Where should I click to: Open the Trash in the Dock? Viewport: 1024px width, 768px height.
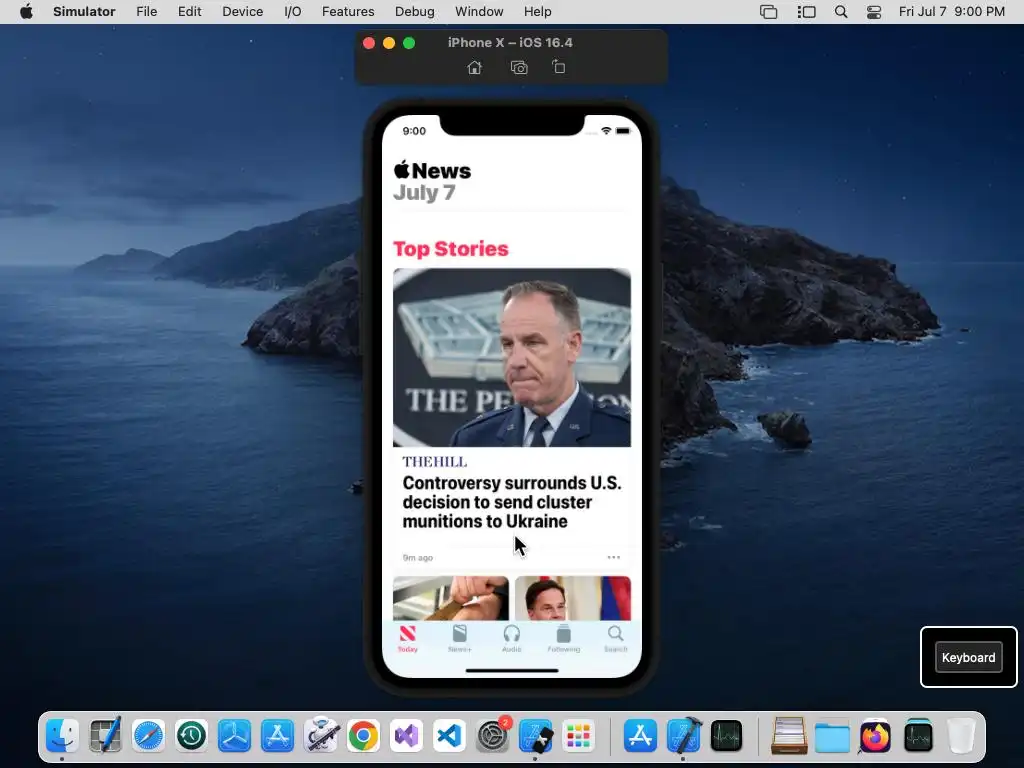click(x=961, y=736)
